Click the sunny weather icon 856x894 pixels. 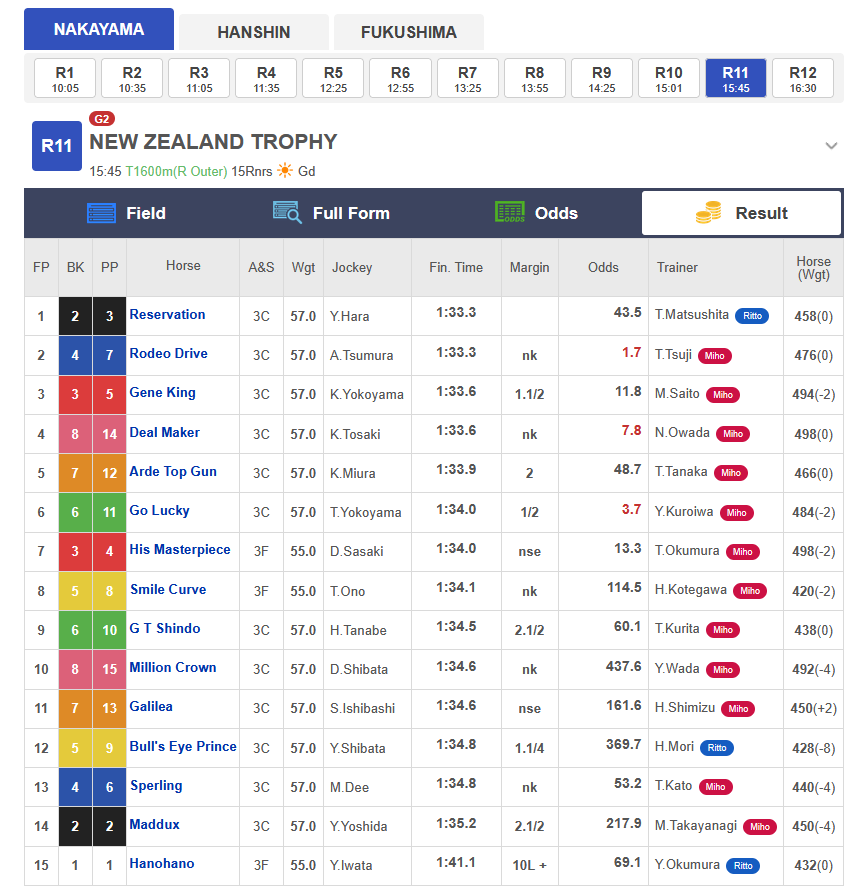(285, 170)
